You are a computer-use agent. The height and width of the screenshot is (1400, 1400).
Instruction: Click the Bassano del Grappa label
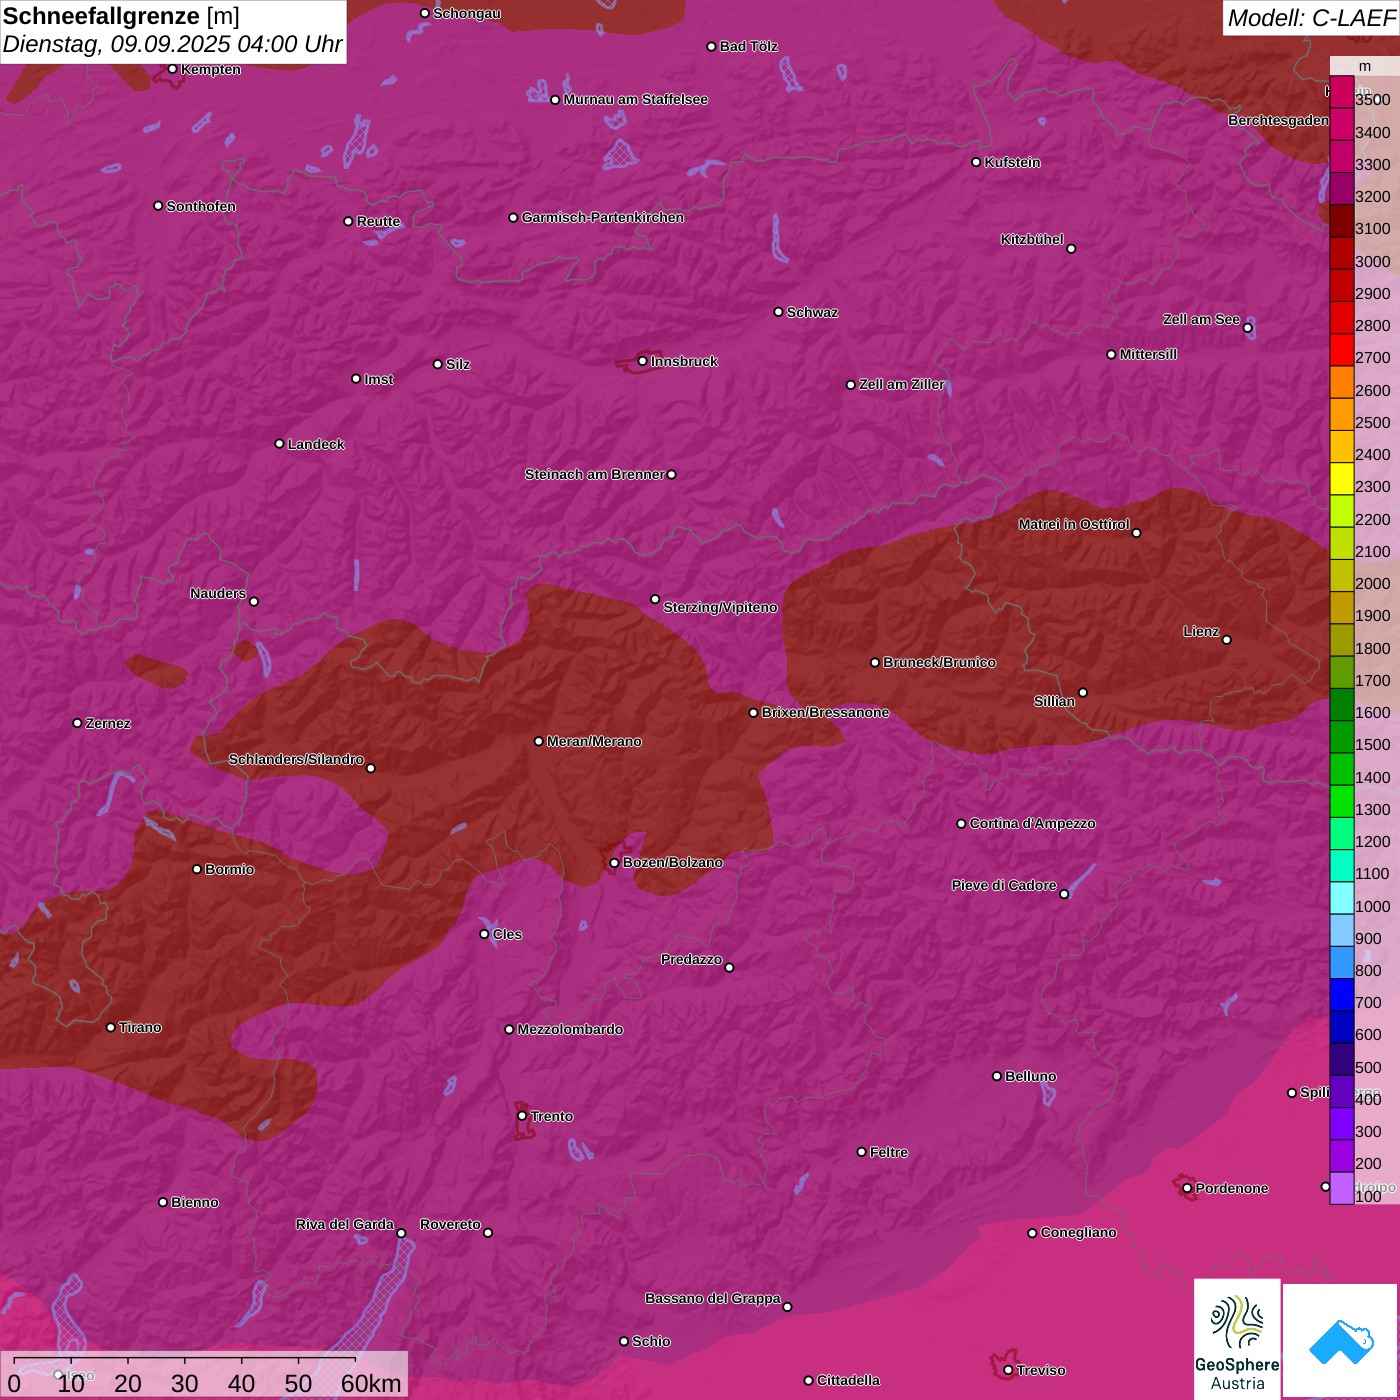pos(713,1298)
